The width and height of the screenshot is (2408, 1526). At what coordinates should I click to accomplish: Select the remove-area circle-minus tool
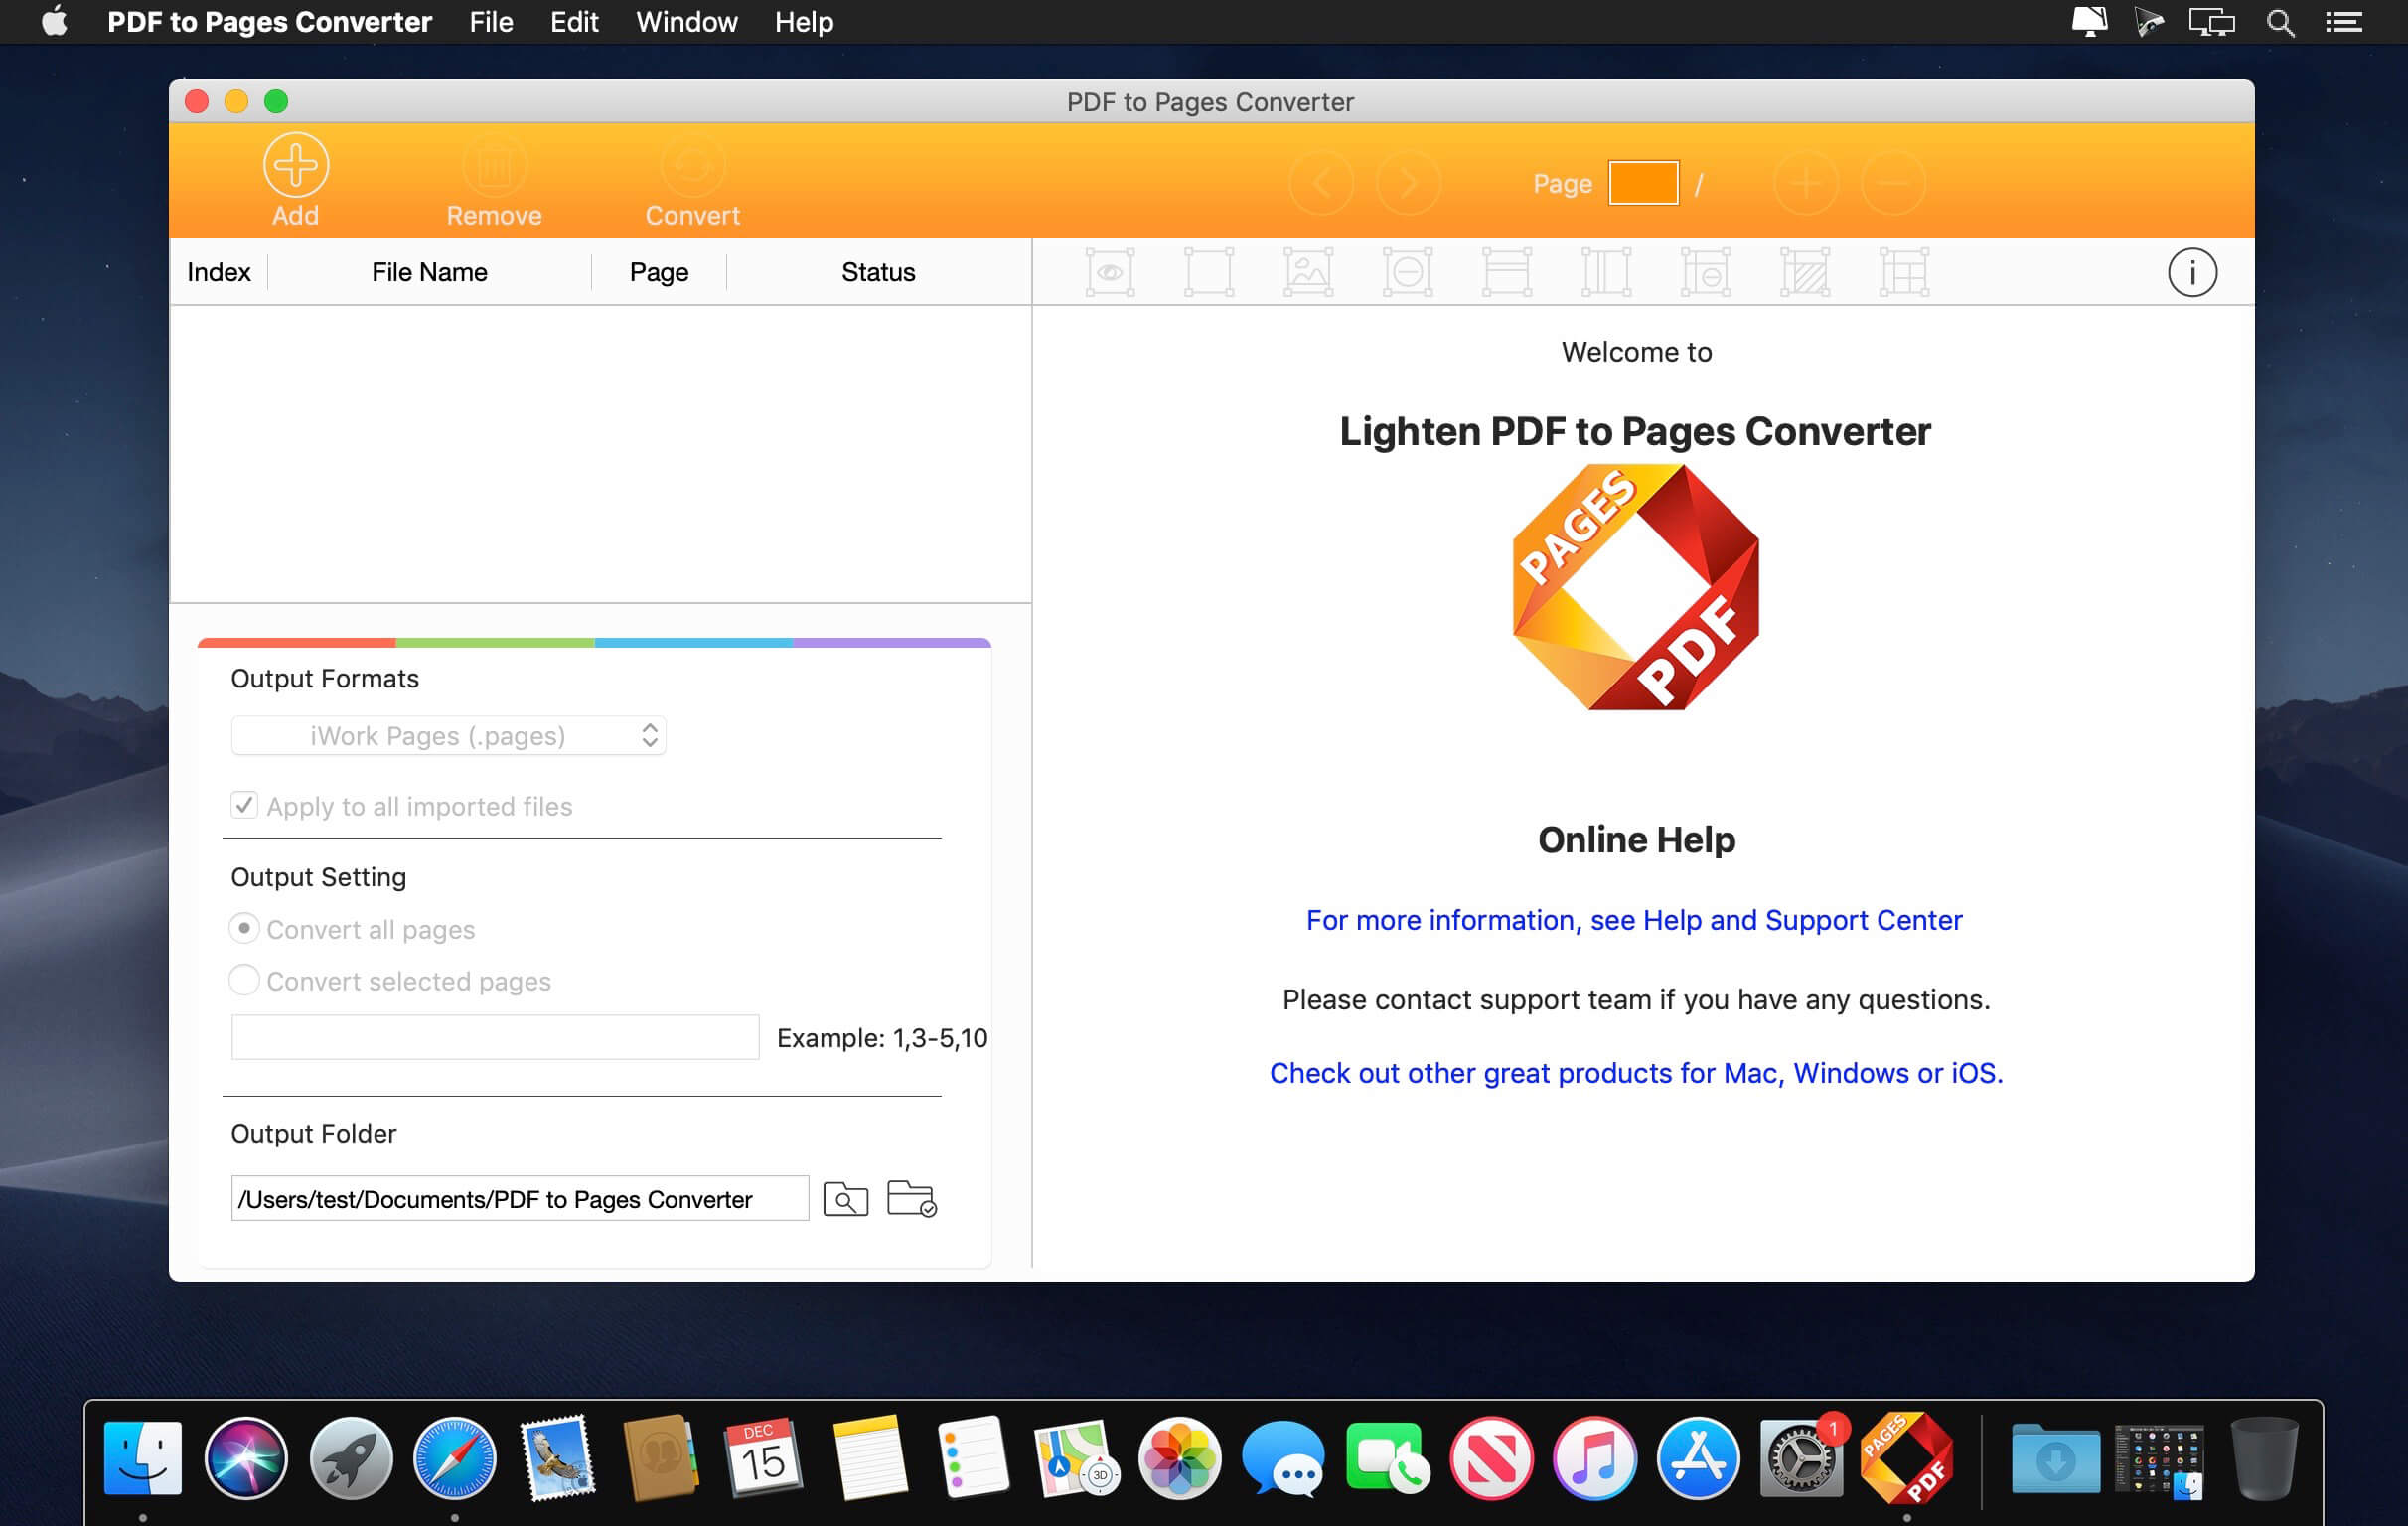pos(1407,272)
